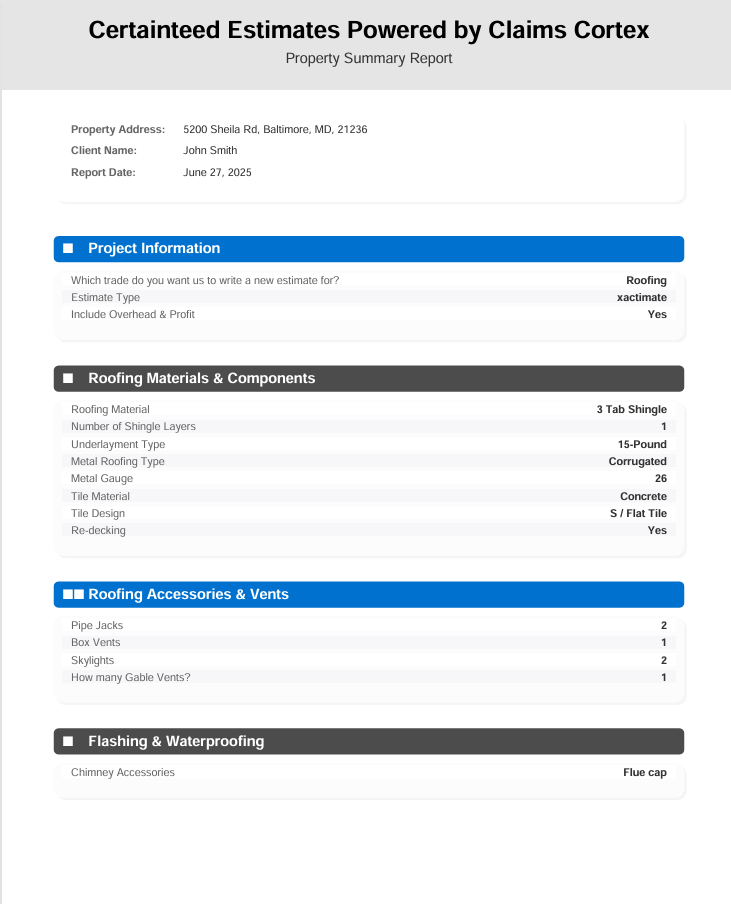The image size is (731, 904).
Task: Click the Project Information header icon
Action: 68,248
